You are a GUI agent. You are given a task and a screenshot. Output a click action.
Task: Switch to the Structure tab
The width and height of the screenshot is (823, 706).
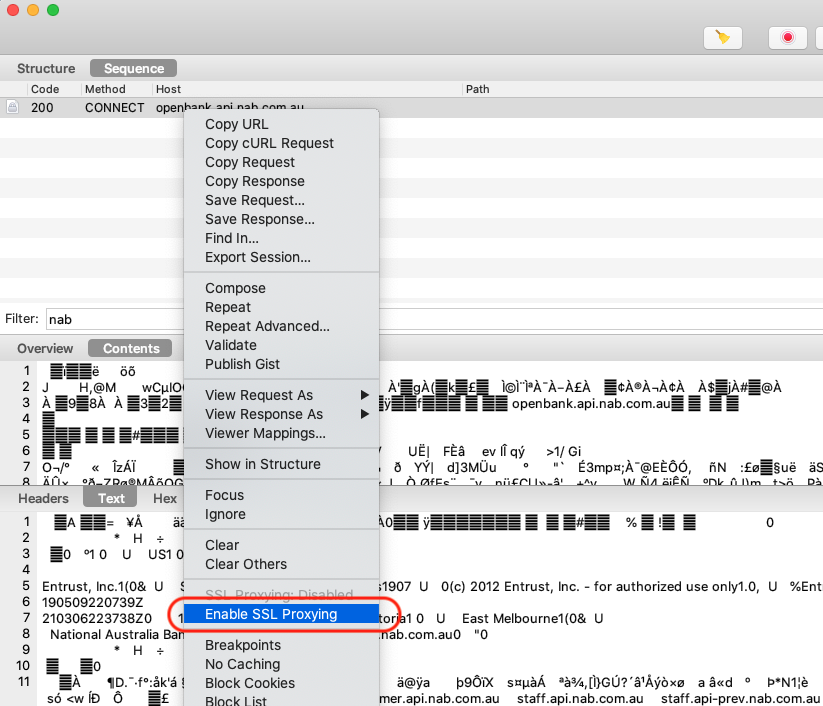pyautogui.click(x=46, y=68)
